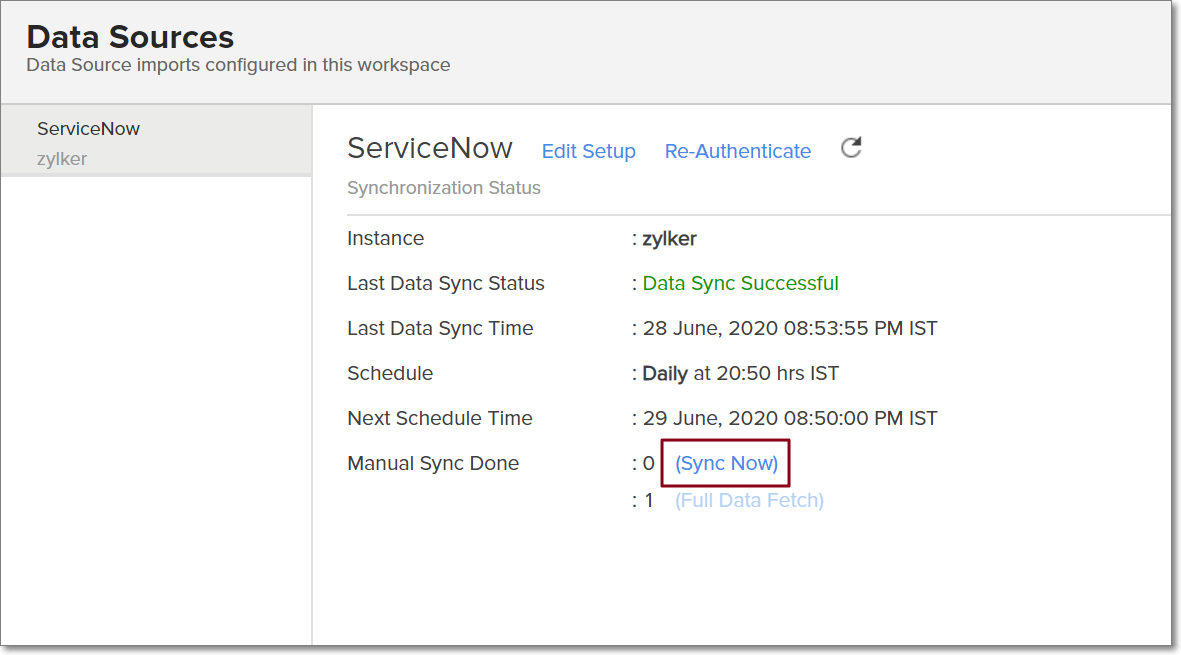Click the Next Schedule Time date value
This screenshot has width=1181, height=655.
[789, 418]
